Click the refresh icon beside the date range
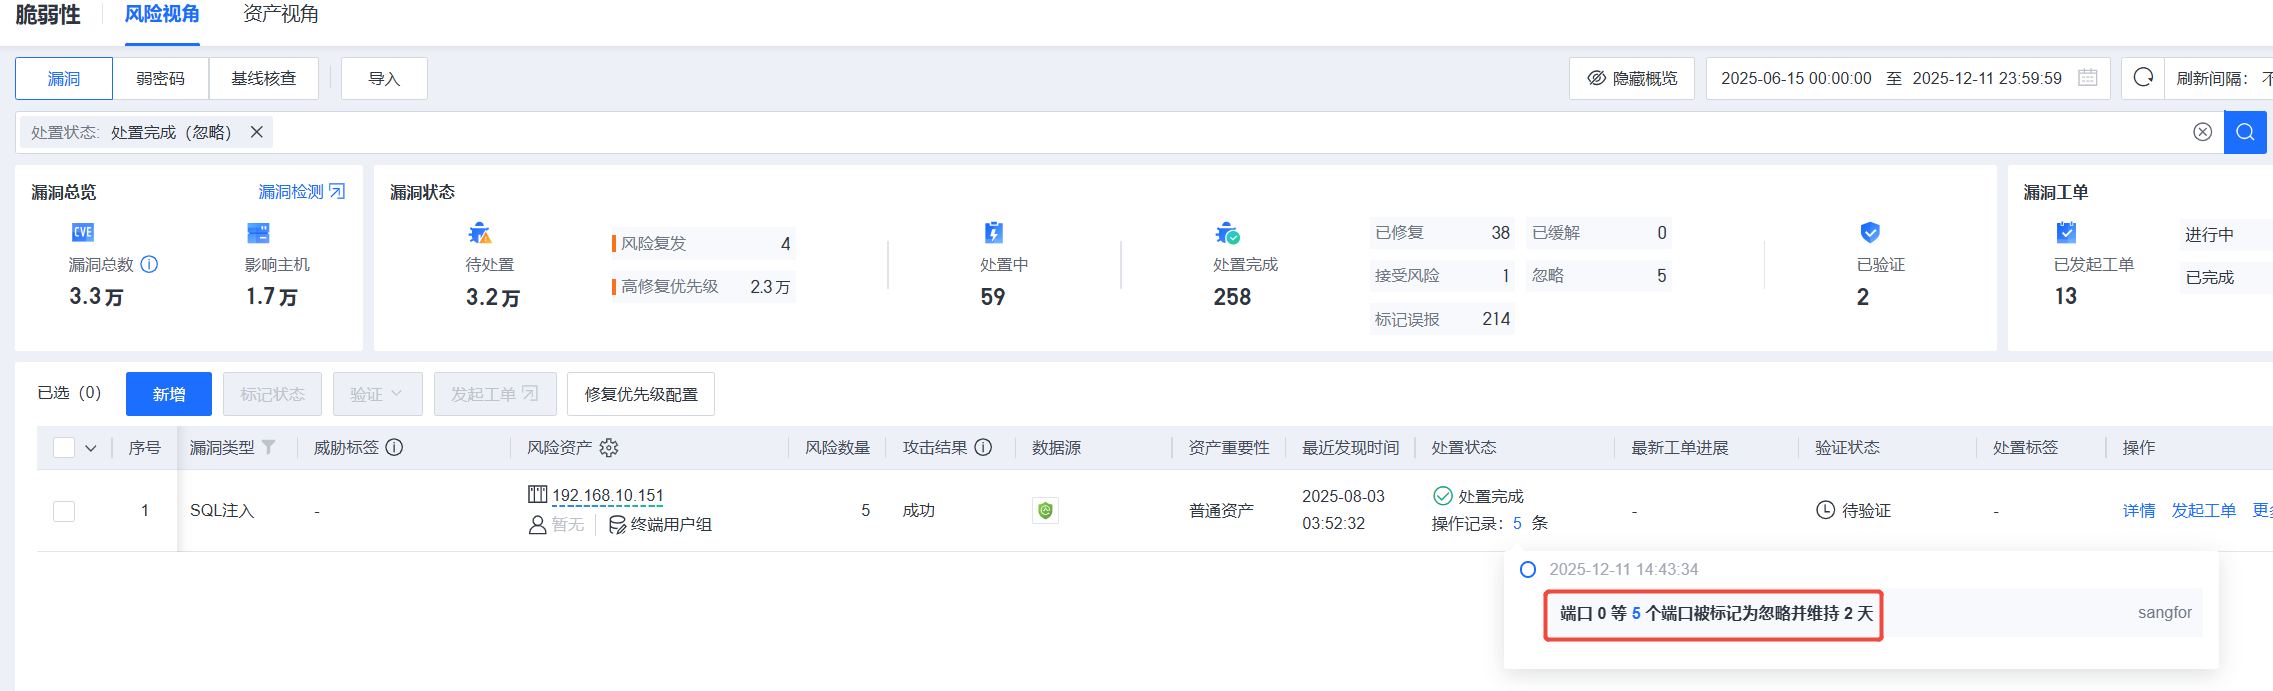2273x691 pixels. (2143, 78)
